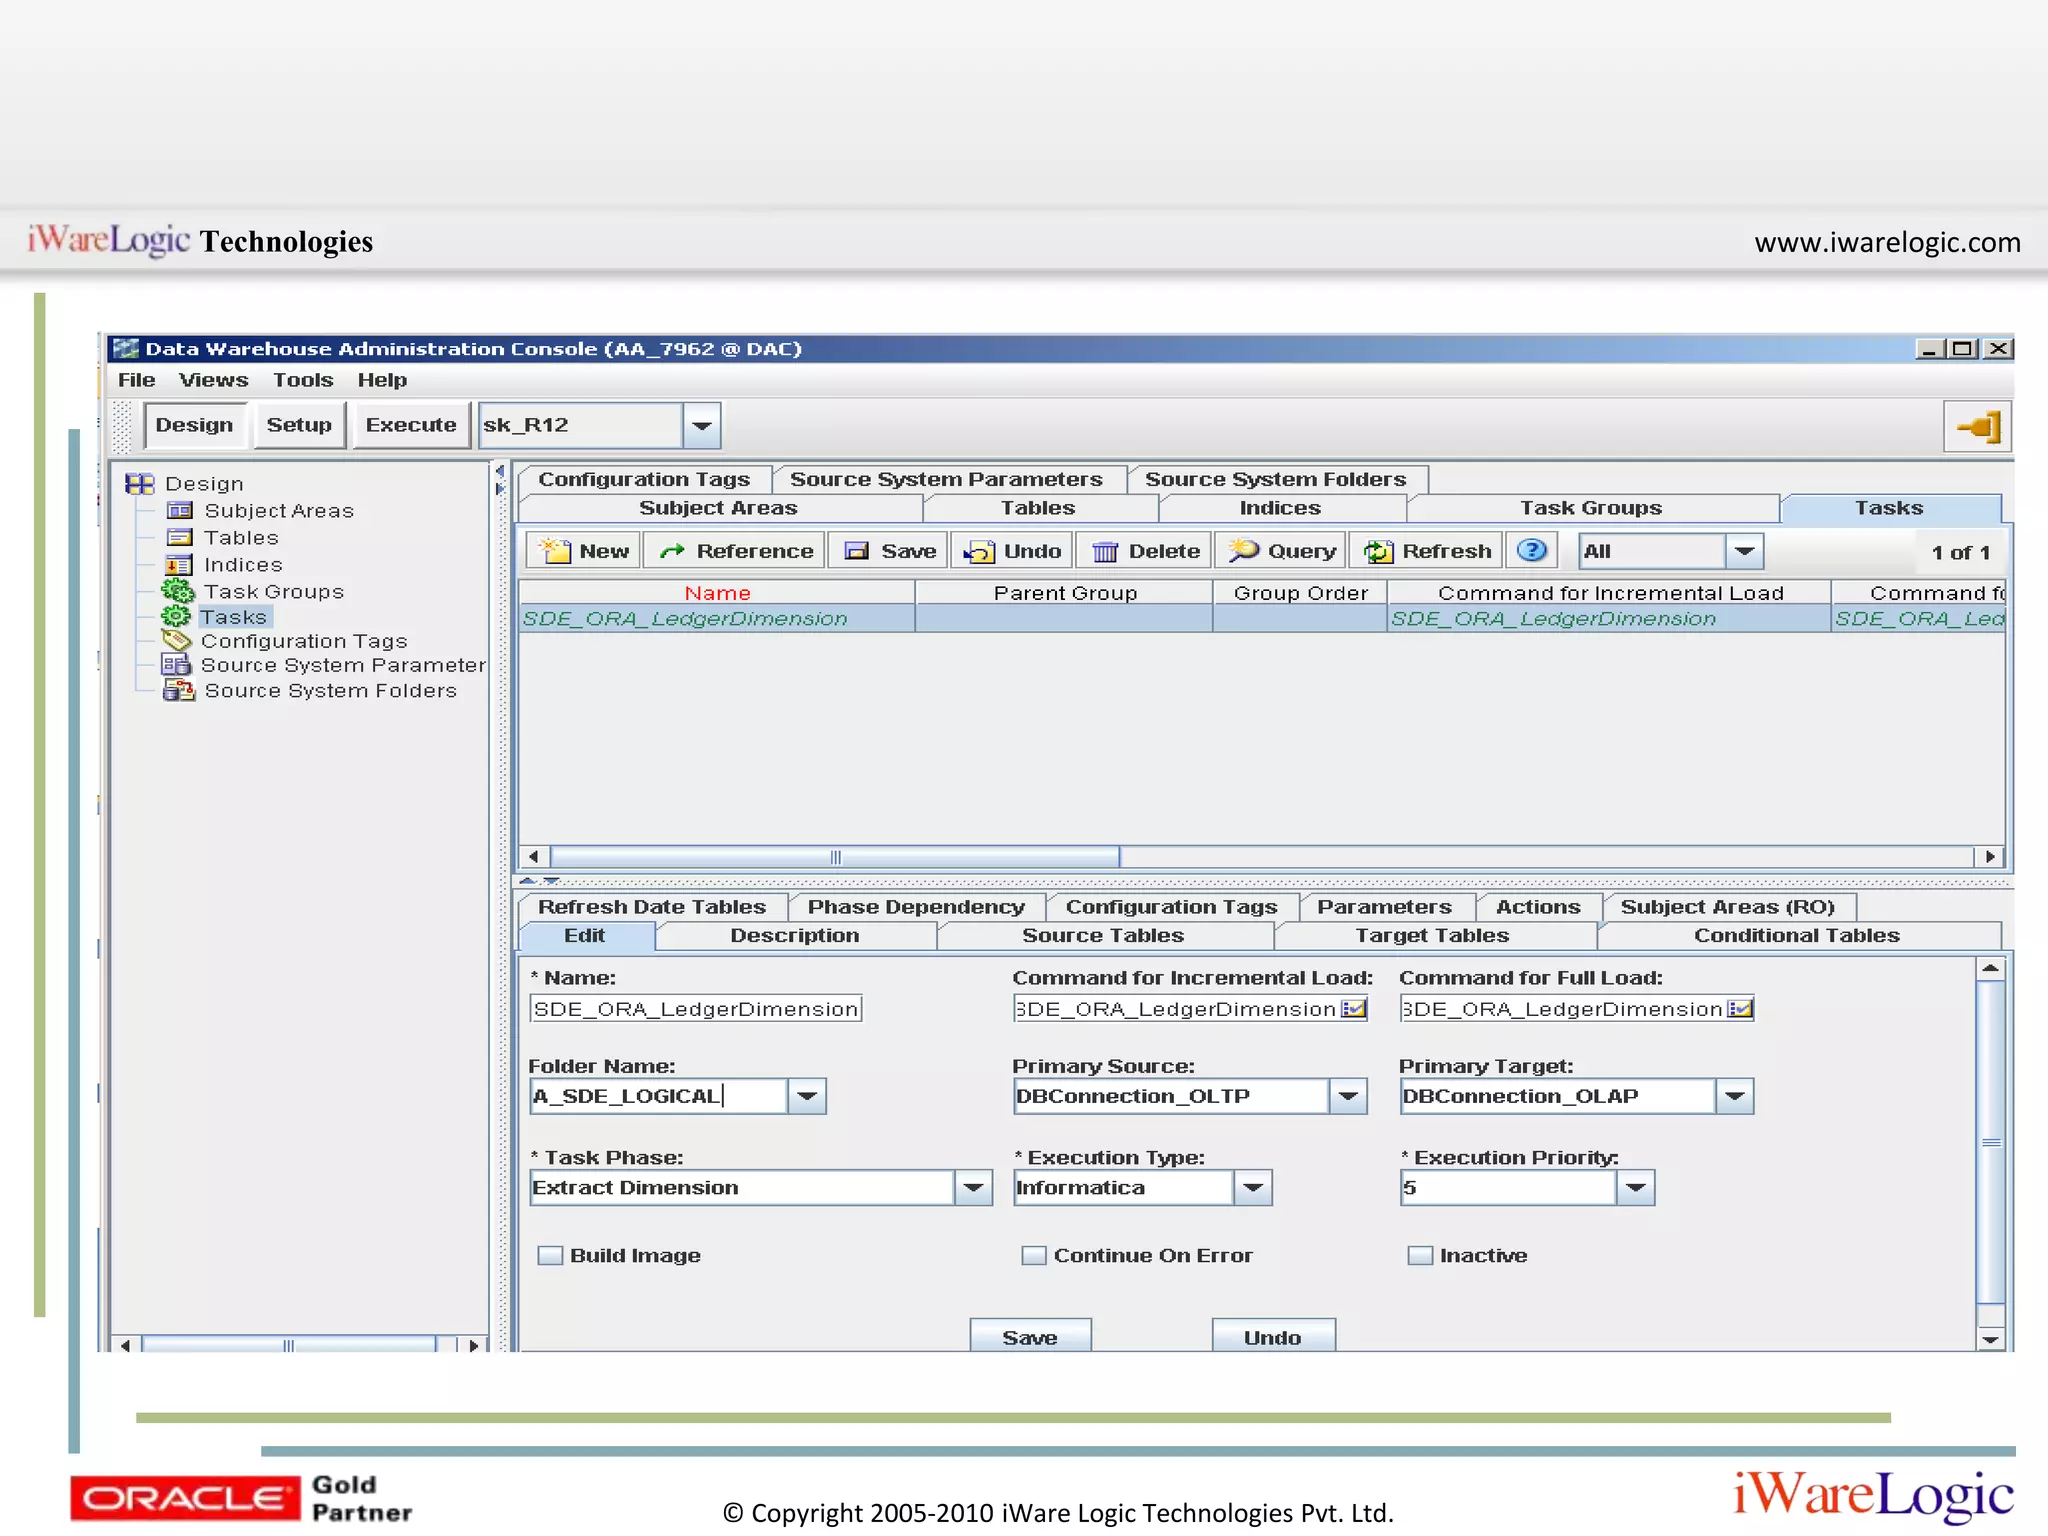Screen dimensions: 2048x1536
Task: Expand the sk_R12 container dropdown
Action: 702,426
